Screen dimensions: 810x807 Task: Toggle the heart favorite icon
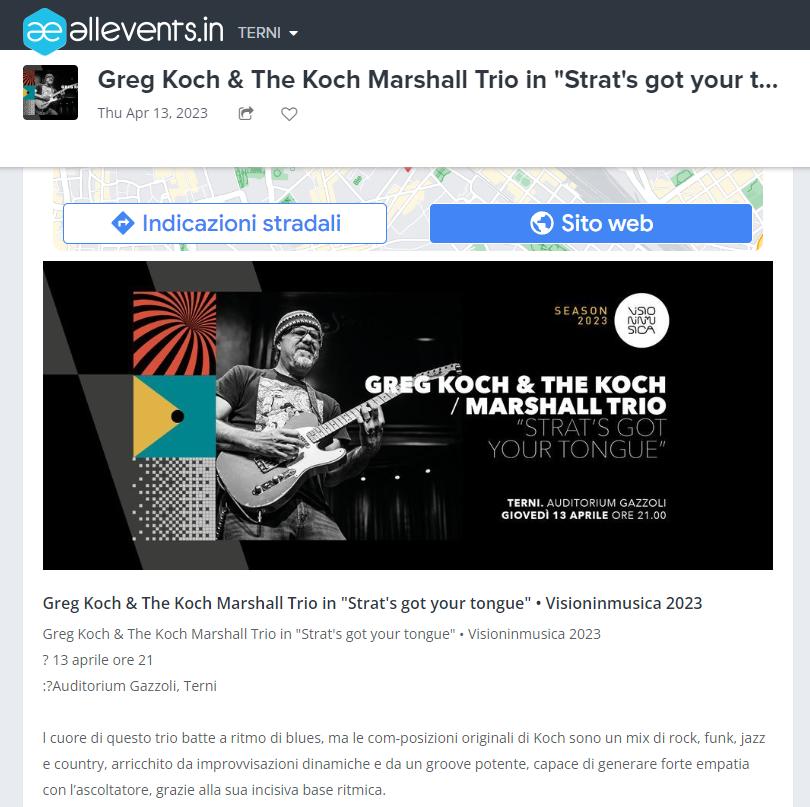(x=289, y=114)
